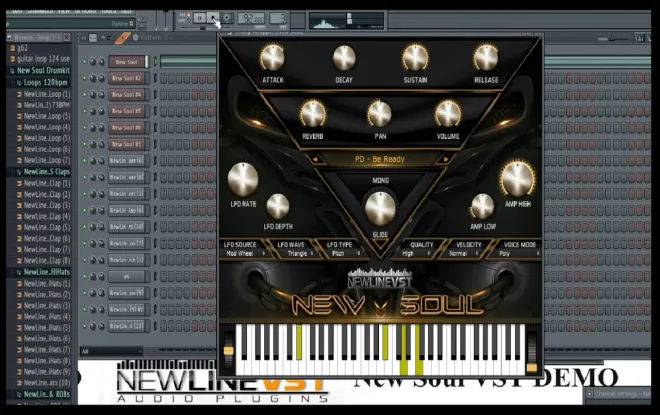Toggle mute LED for New Soul #2 channel
660x415 pixels.
click(84, 78)
